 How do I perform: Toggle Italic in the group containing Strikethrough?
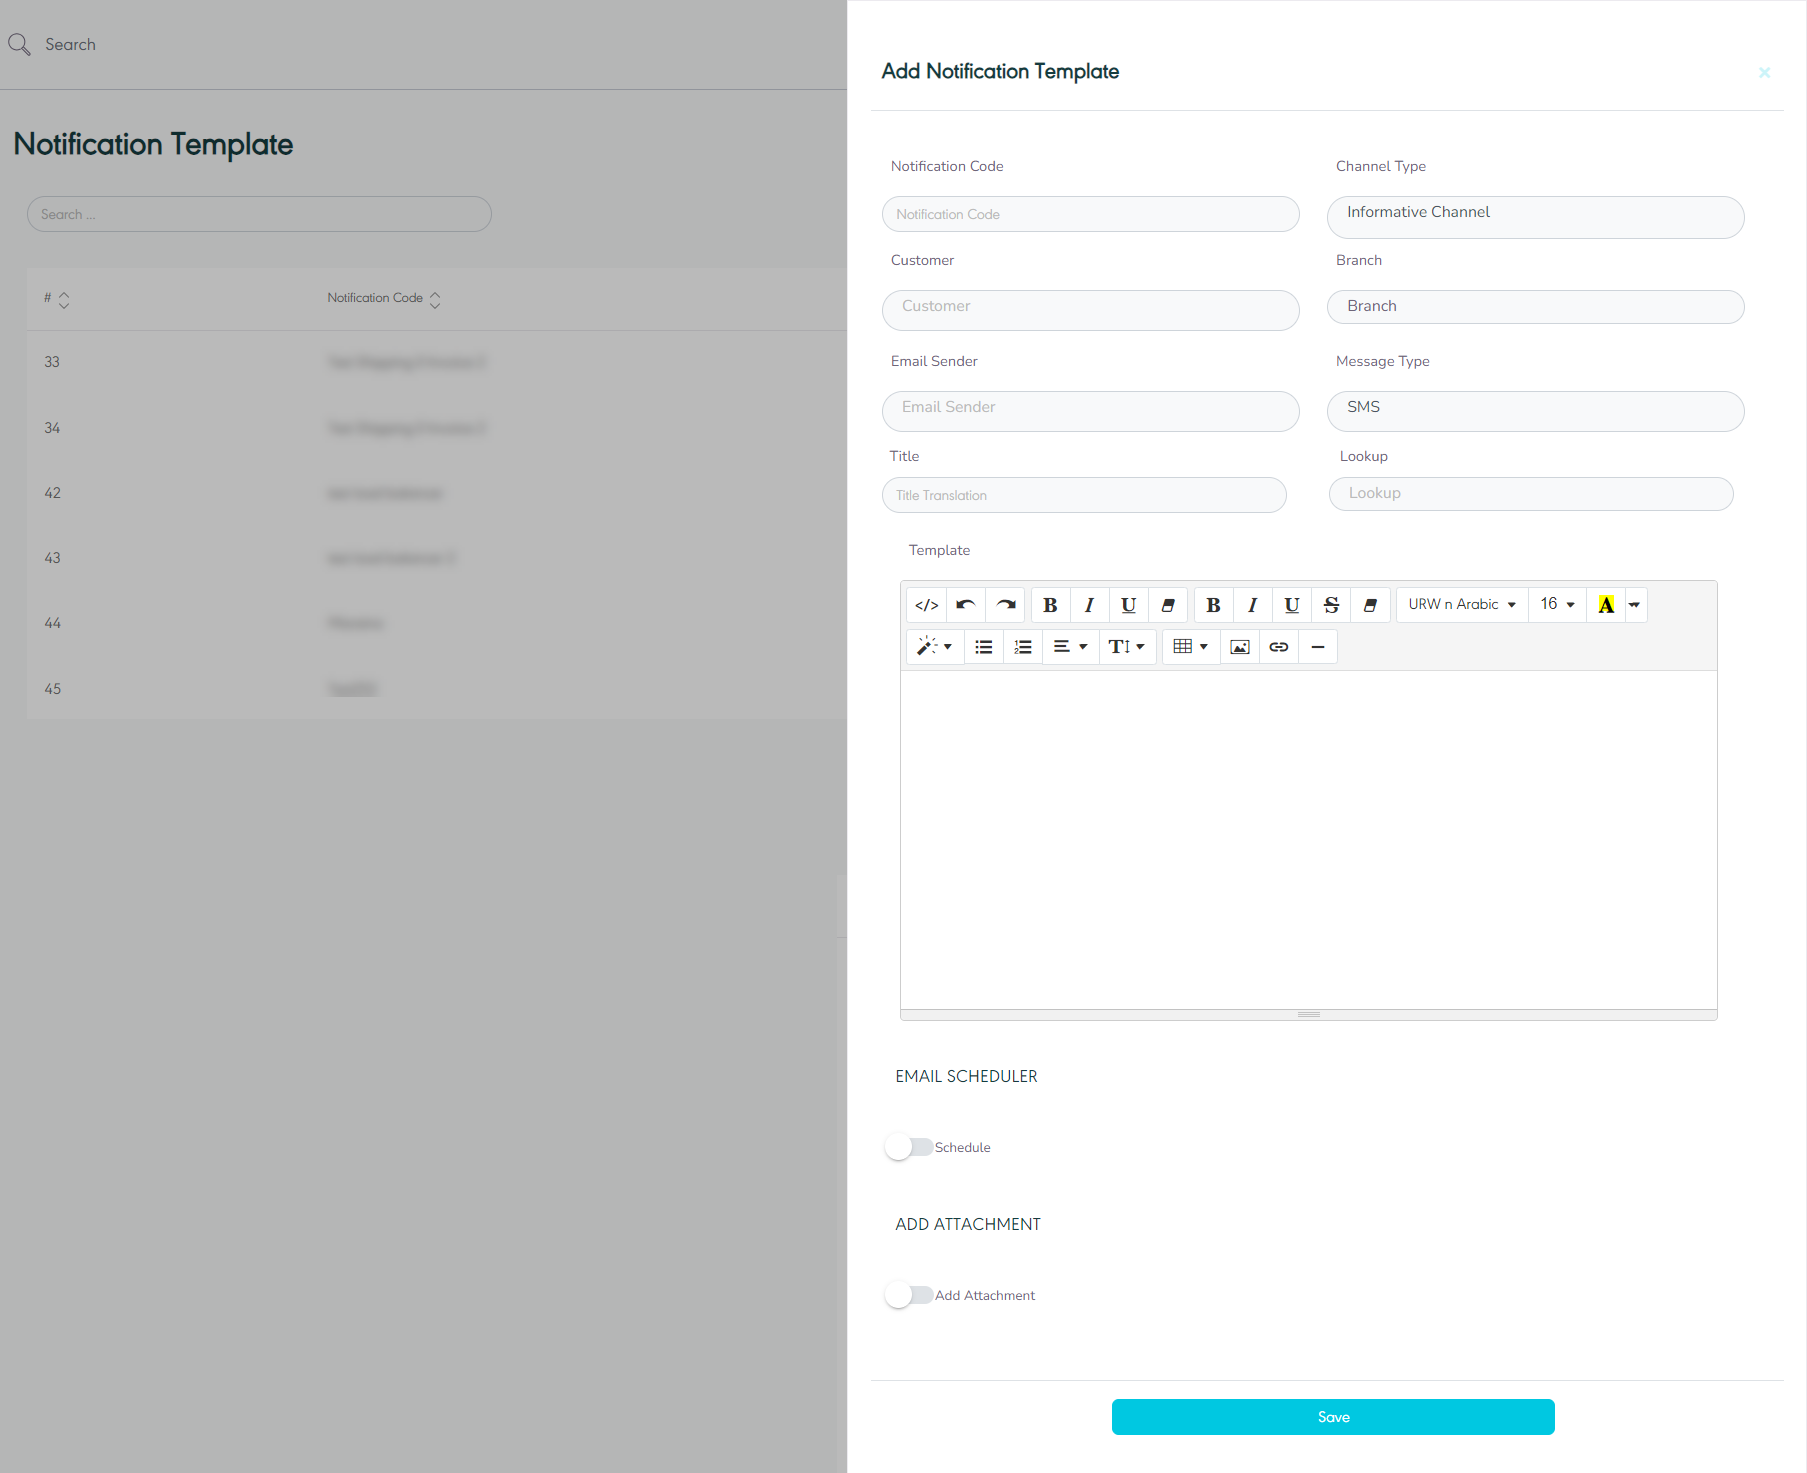[x=1252, y=605]
